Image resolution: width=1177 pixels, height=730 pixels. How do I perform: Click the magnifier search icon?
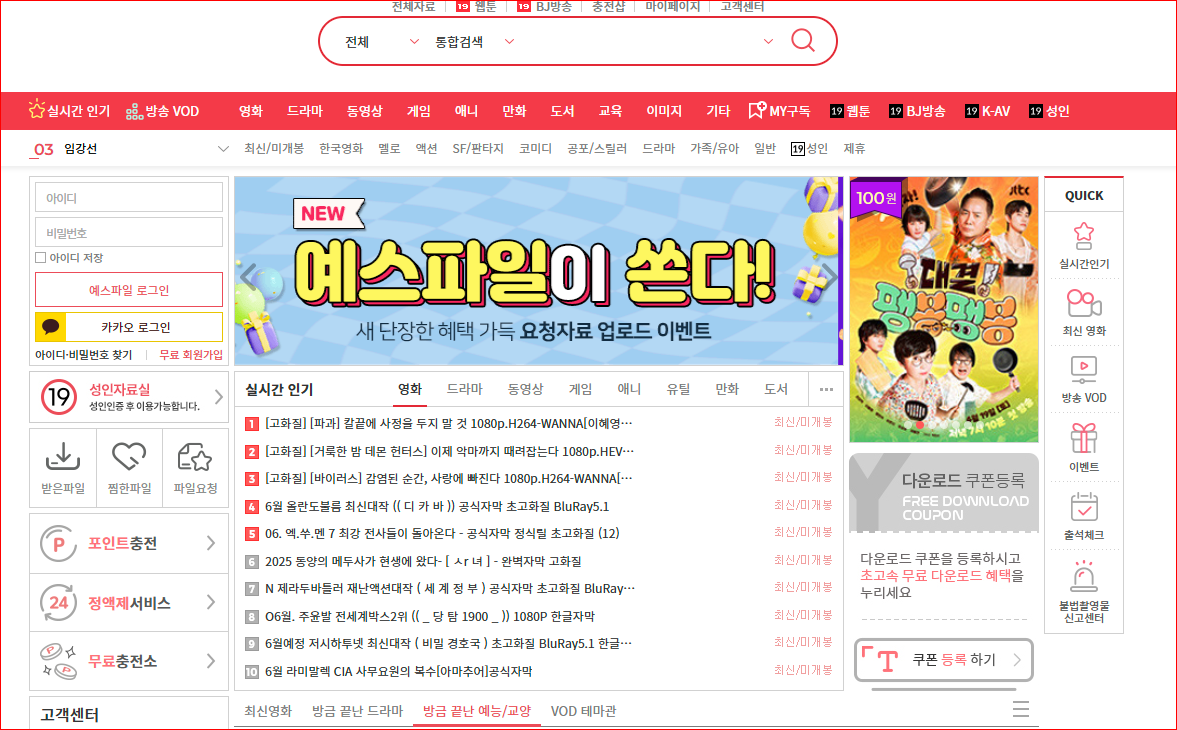802,41
